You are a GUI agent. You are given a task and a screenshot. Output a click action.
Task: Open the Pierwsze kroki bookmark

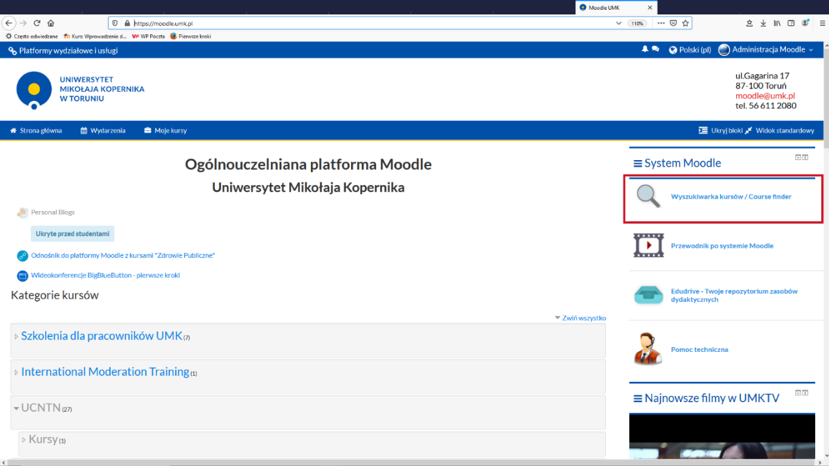click(x=190, y=36)
